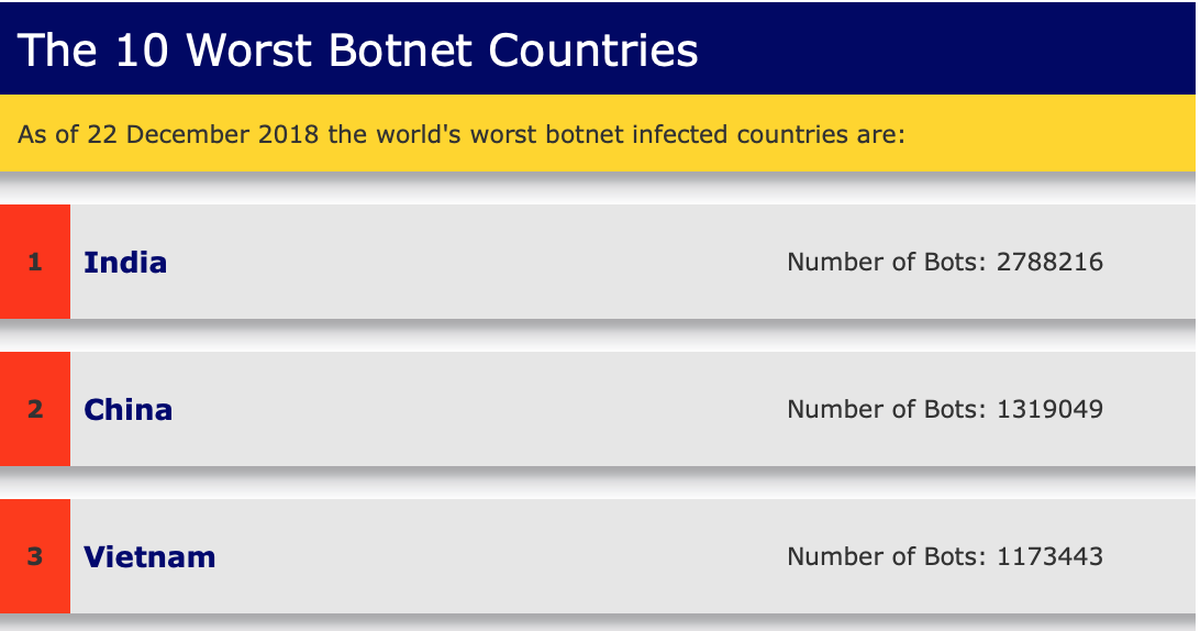1200x631 pixels.
Task: Select Vietnam's bot count 1173443
Action: (1050, 556)
